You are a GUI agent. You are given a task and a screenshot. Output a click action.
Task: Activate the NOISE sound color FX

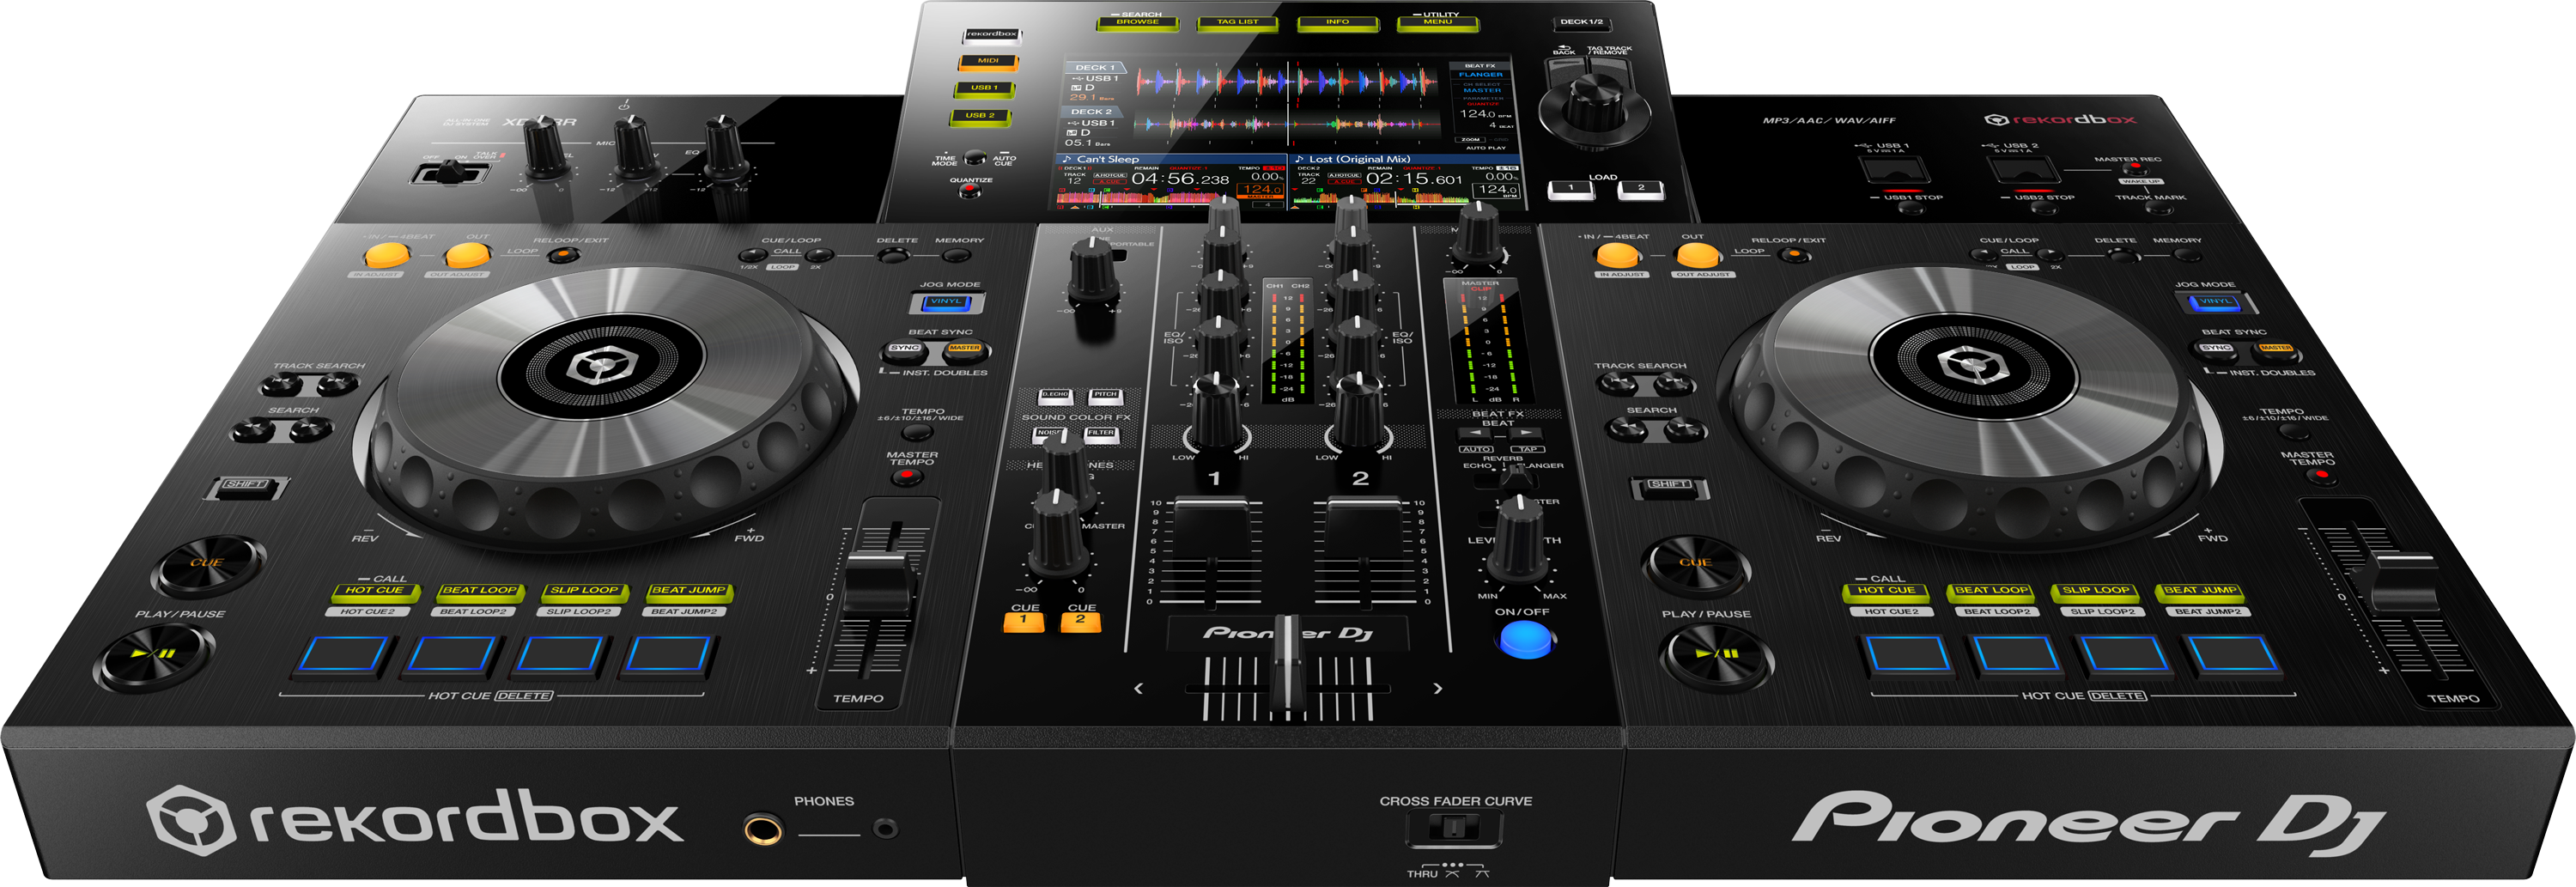[x=1049, y=435]
